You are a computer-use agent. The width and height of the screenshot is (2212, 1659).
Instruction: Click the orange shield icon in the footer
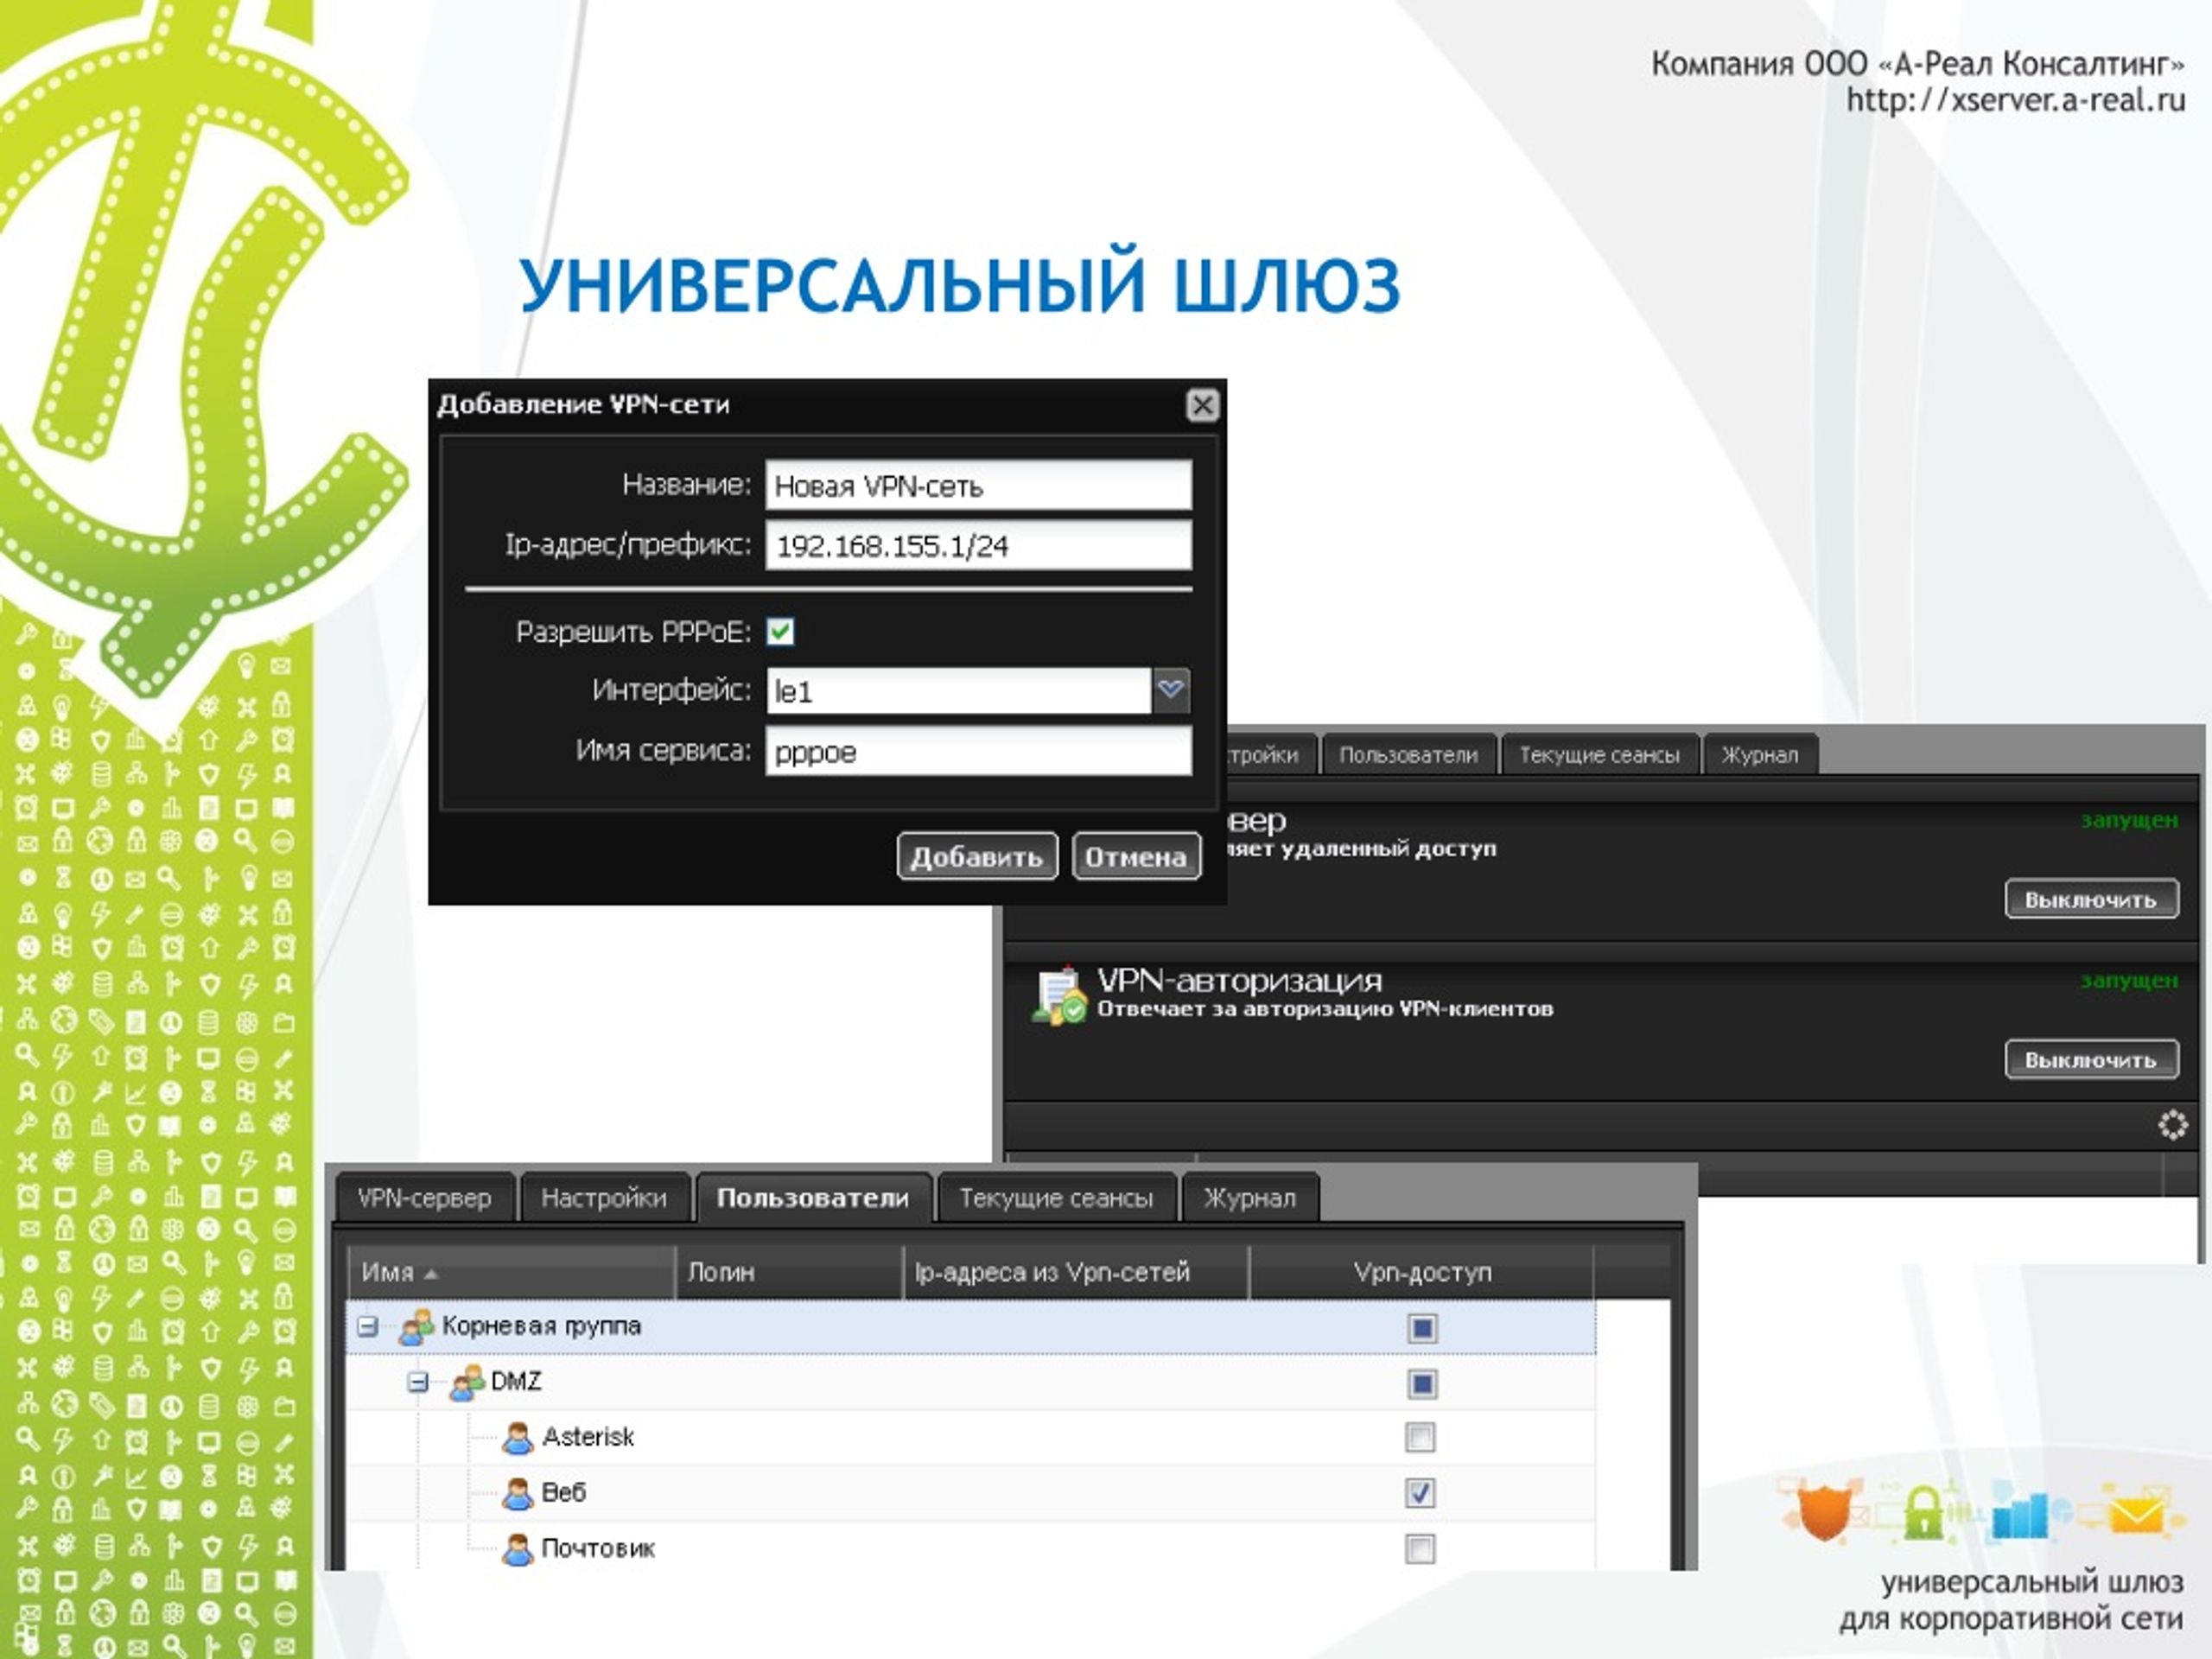(x=1823, y=1511)
